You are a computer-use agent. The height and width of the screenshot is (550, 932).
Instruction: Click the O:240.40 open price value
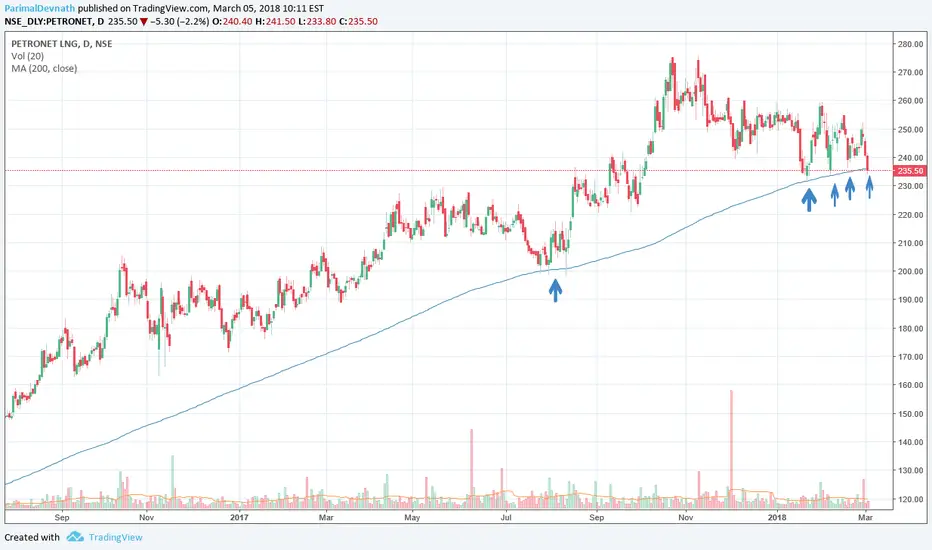(232, 21)
